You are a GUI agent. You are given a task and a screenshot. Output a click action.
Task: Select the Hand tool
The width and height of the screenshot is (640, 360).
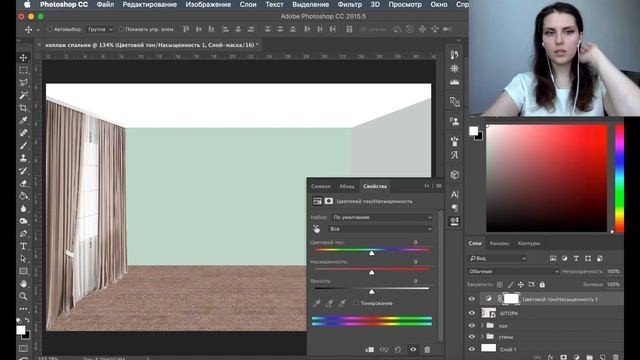pos(23,284)
